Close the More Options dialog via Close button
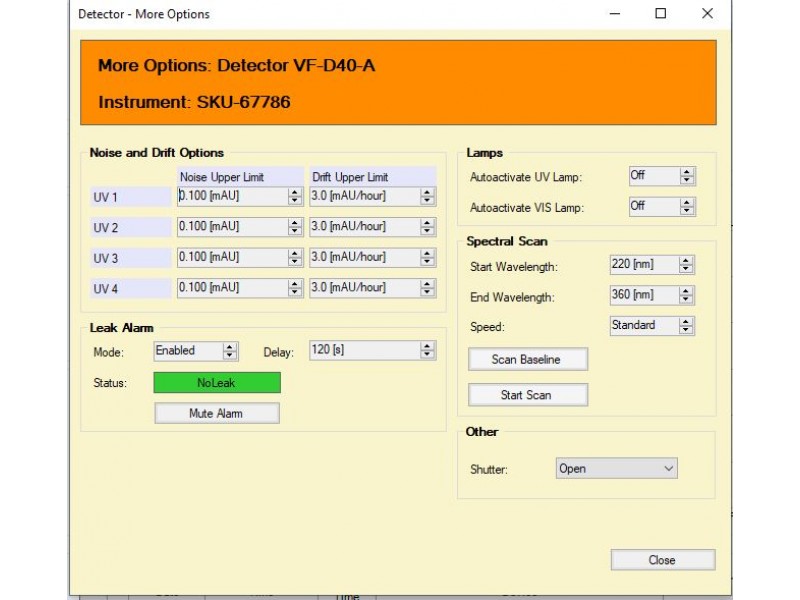The height and width of the screenshot is (600, 800). tap(663, 560)
